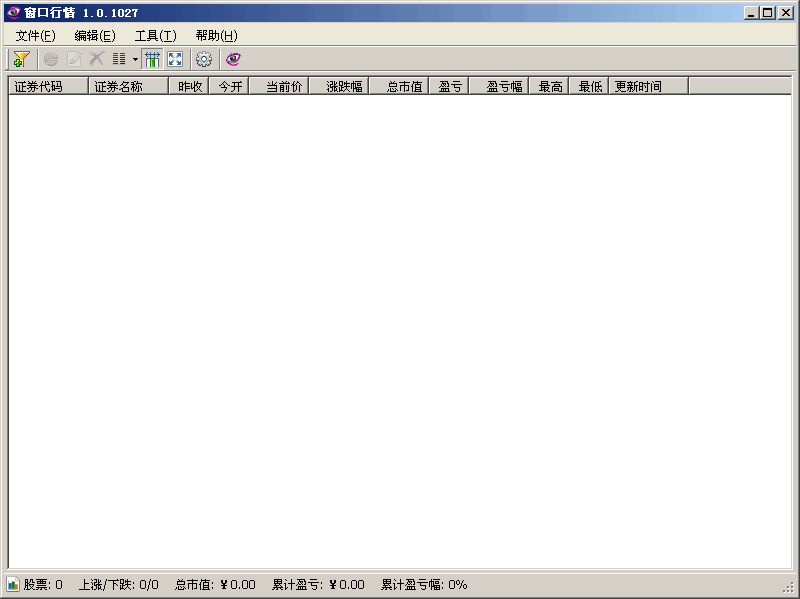Screen dimensions: 800x599
Task: Open the 帮助(H) menu
Action: [216, 35]
